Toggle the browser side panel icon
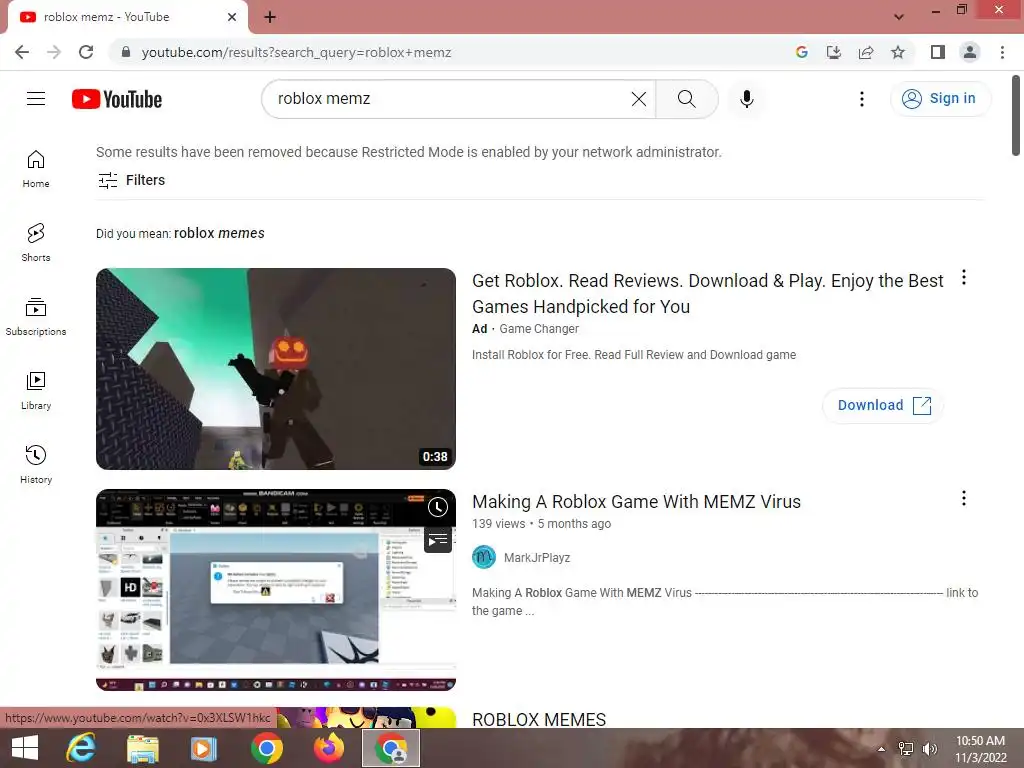The height and width of the screenshot is (768, 1024). [x=938, y=52]
